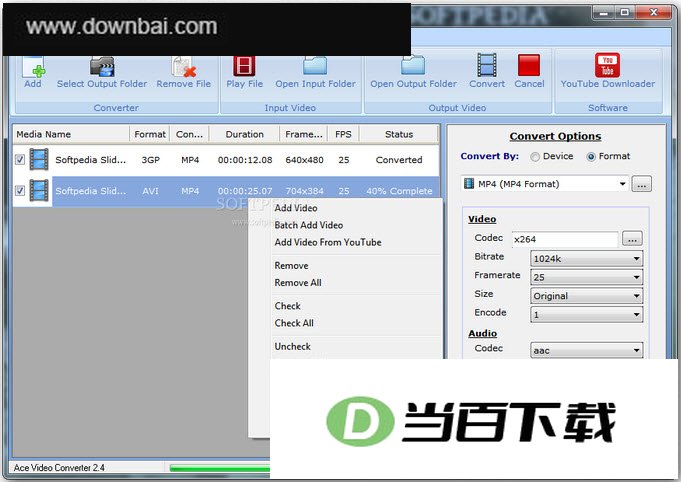This screenshot has height=482, width=681.
Task: Open the Size Original dropdown
Action: click(x=586, y=296)
